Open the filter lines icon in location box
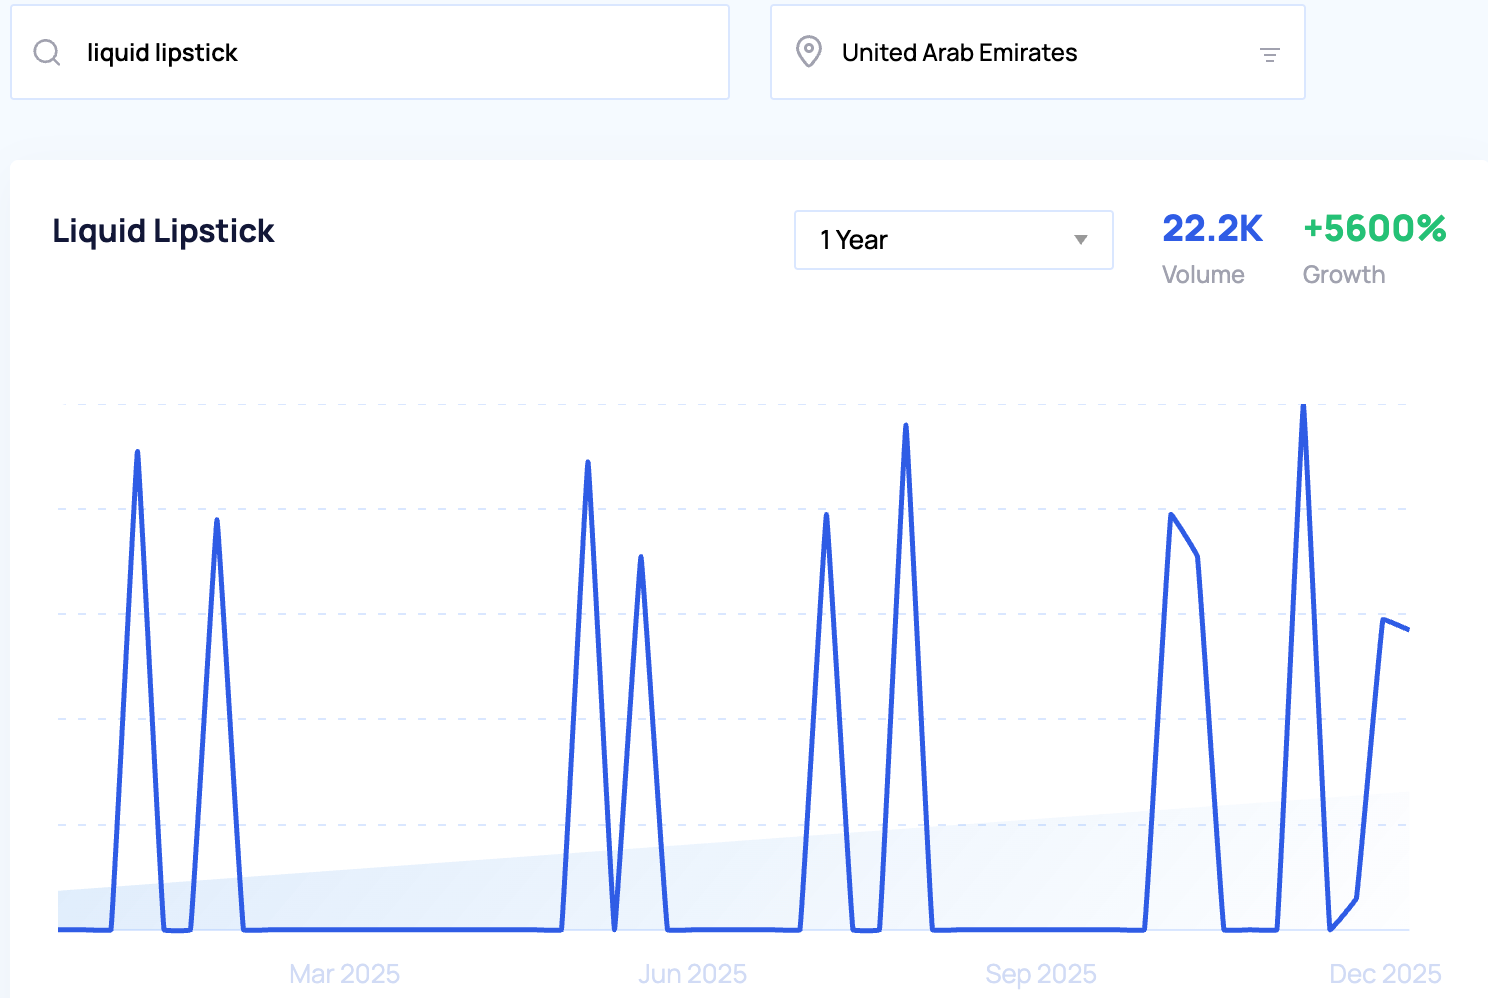 (1269, 55)
